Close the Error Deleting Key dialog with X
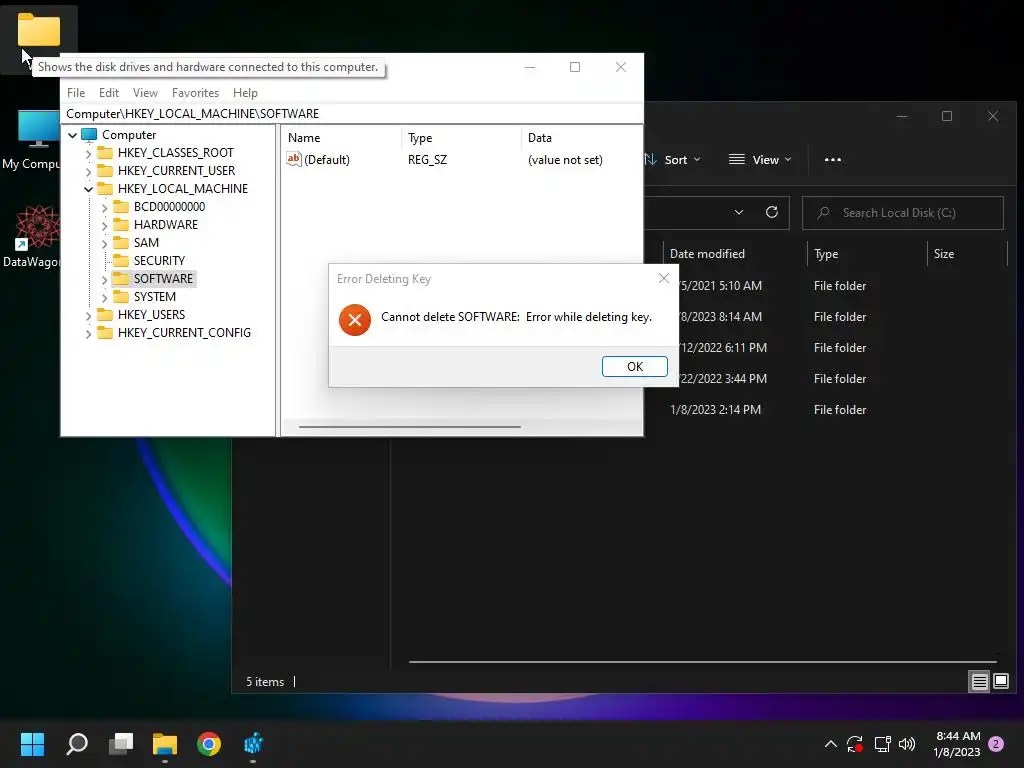This screenshot has width=1024, height=768. click(x=664, y=278)
